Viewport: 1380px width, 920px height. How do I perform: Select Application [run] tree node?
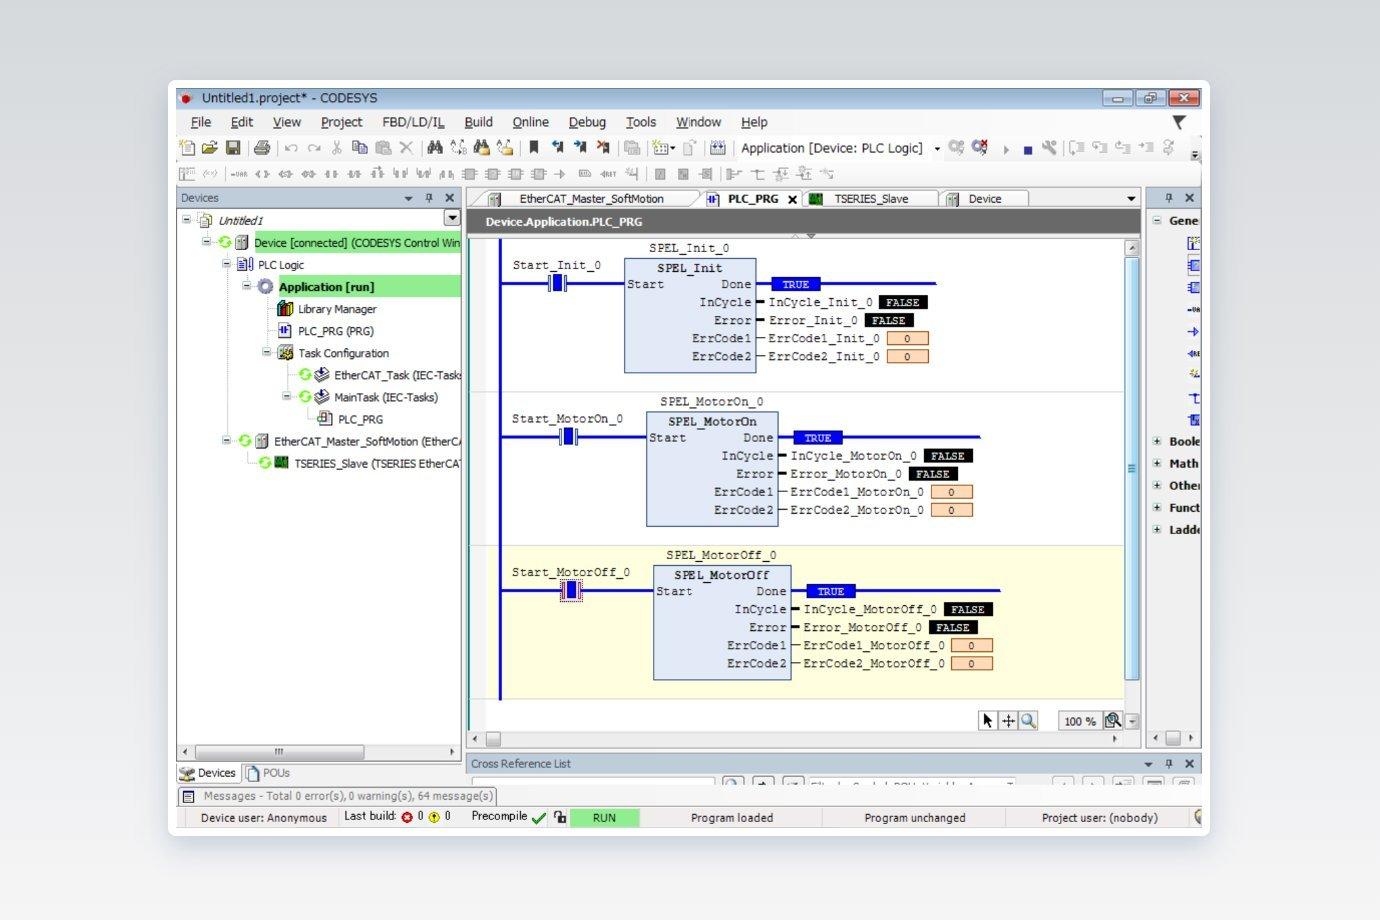326,287
